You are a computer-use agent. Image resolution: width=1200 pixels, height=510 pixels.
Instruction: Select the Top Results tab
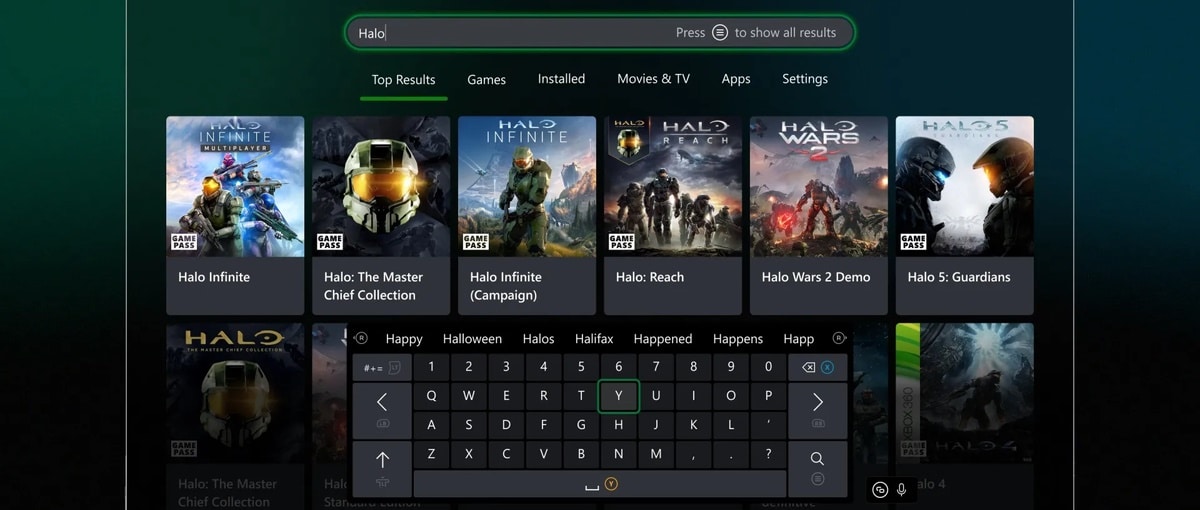click(404, 80)
